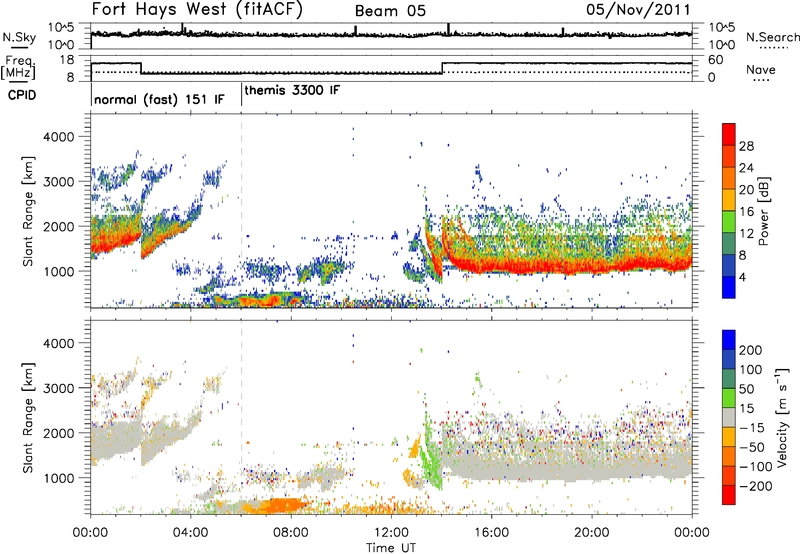Click power plot 'Slant Range [km]' axis label

pos(28,212)
